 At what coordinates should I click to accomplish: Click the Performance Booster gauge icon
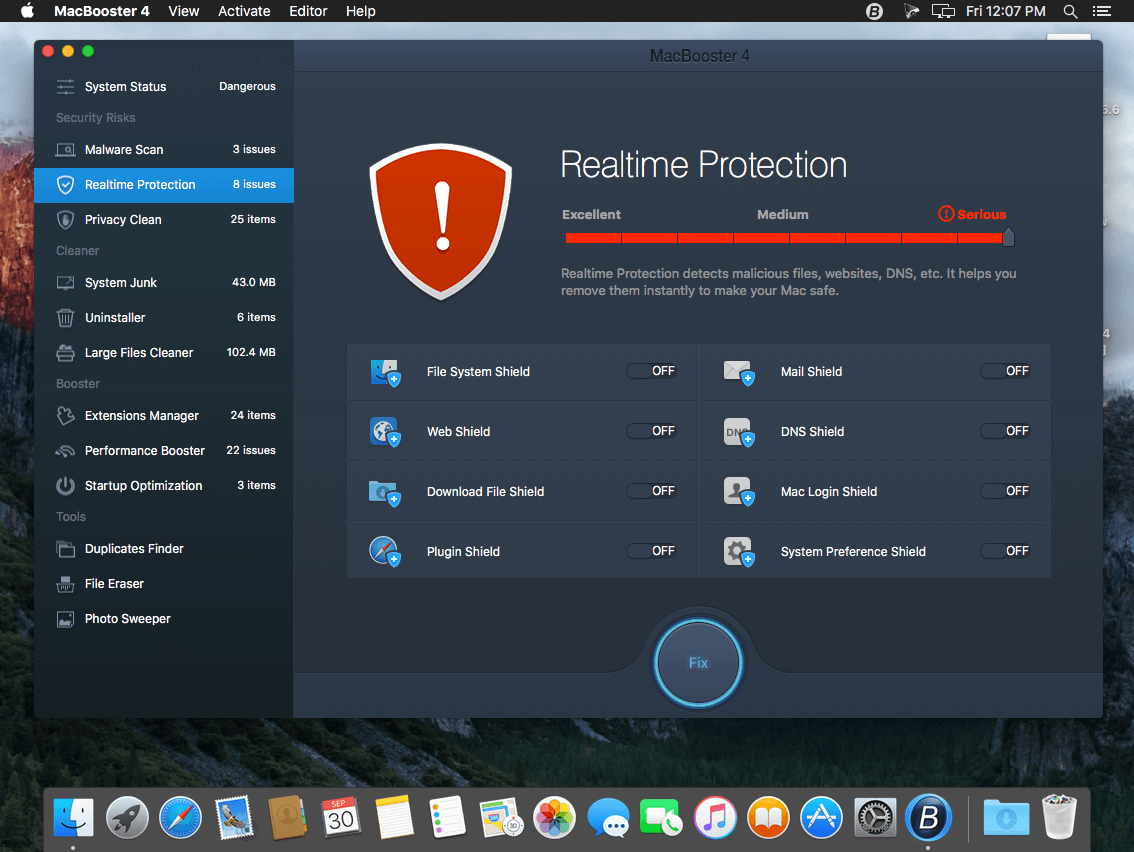pos(65,451)
